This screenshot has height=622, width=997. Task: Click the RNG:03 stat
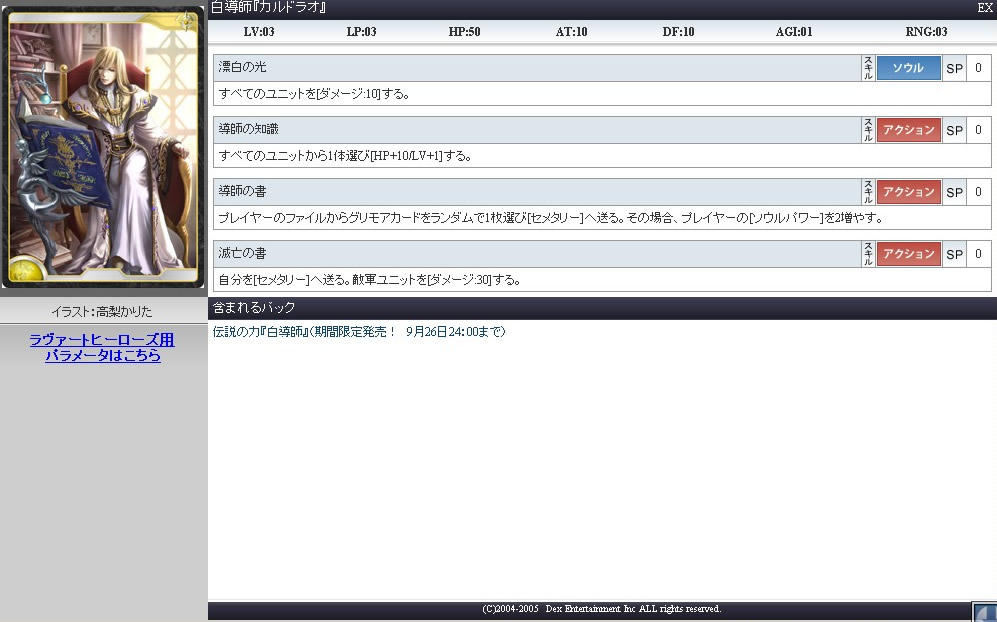926,32
